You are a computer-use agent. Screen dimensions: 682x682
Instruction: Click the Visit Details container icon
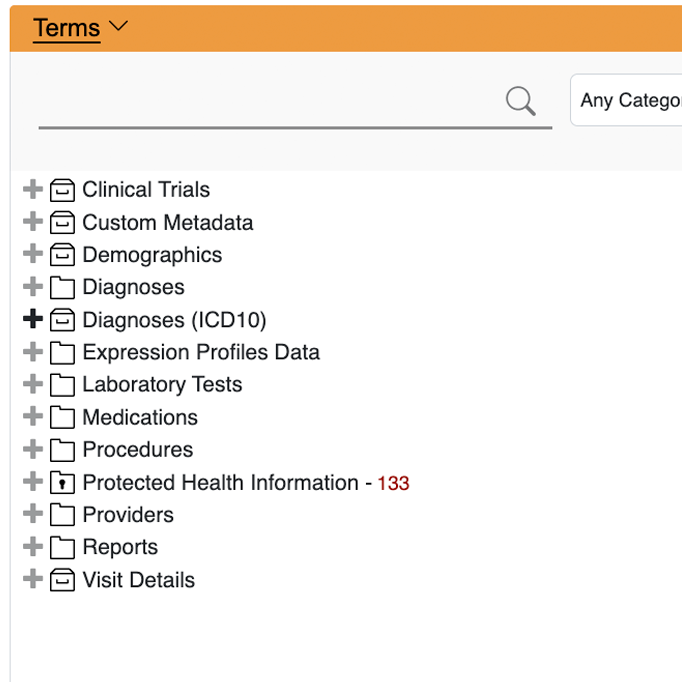click(62, 580)
